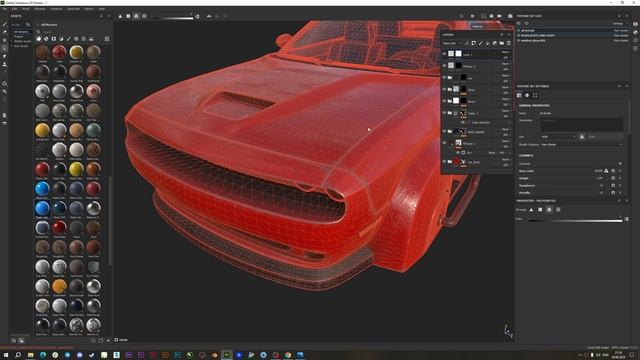Delete layer trash icon in Layers toolbar
Screen dimensions: 640x360
tap(509, 43)
